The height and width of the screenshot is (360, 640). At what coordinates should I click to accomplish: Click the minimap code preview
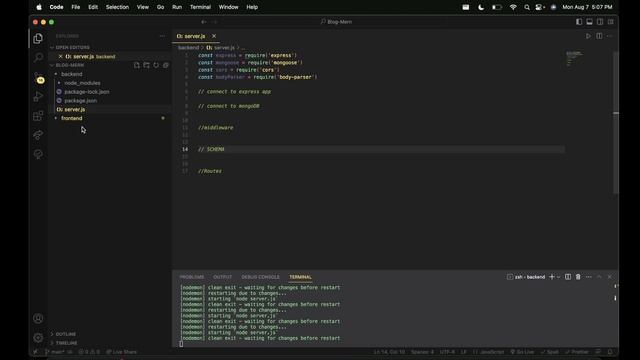[x=574, y=58]
